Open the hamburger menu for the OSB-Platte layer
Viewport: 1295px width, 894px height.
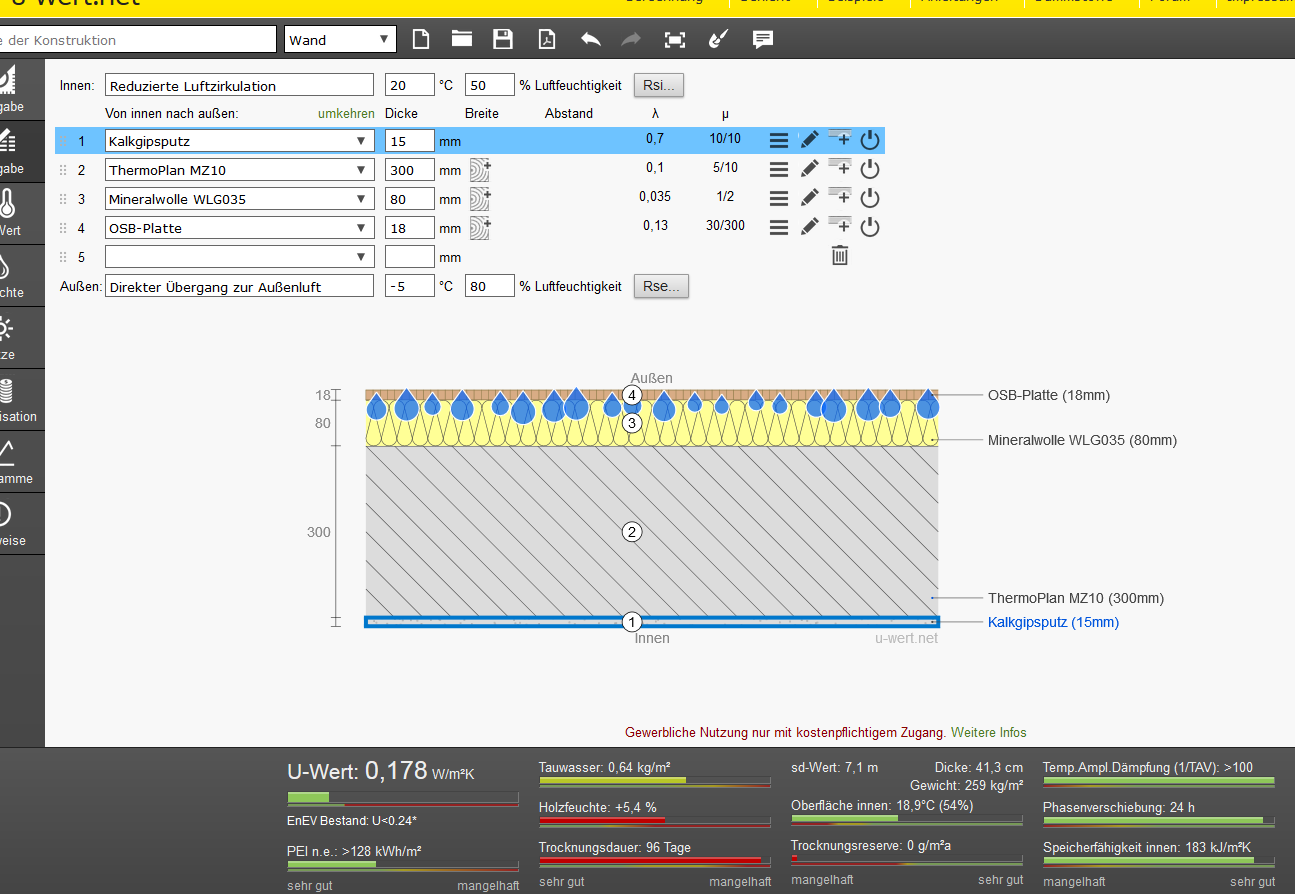(x=779, y=228)
